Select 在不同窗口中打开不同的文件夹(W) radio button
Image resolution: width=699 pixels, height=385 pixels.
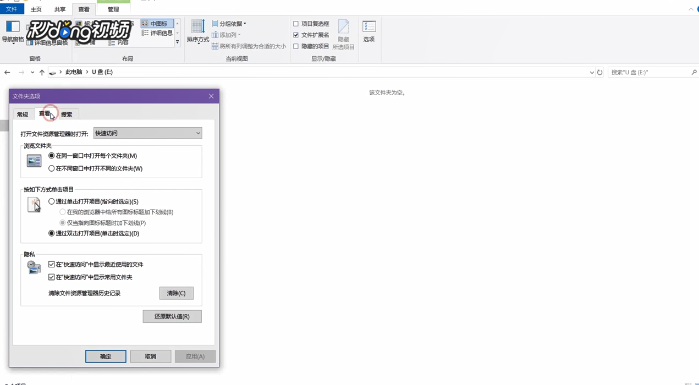point(51,168)
